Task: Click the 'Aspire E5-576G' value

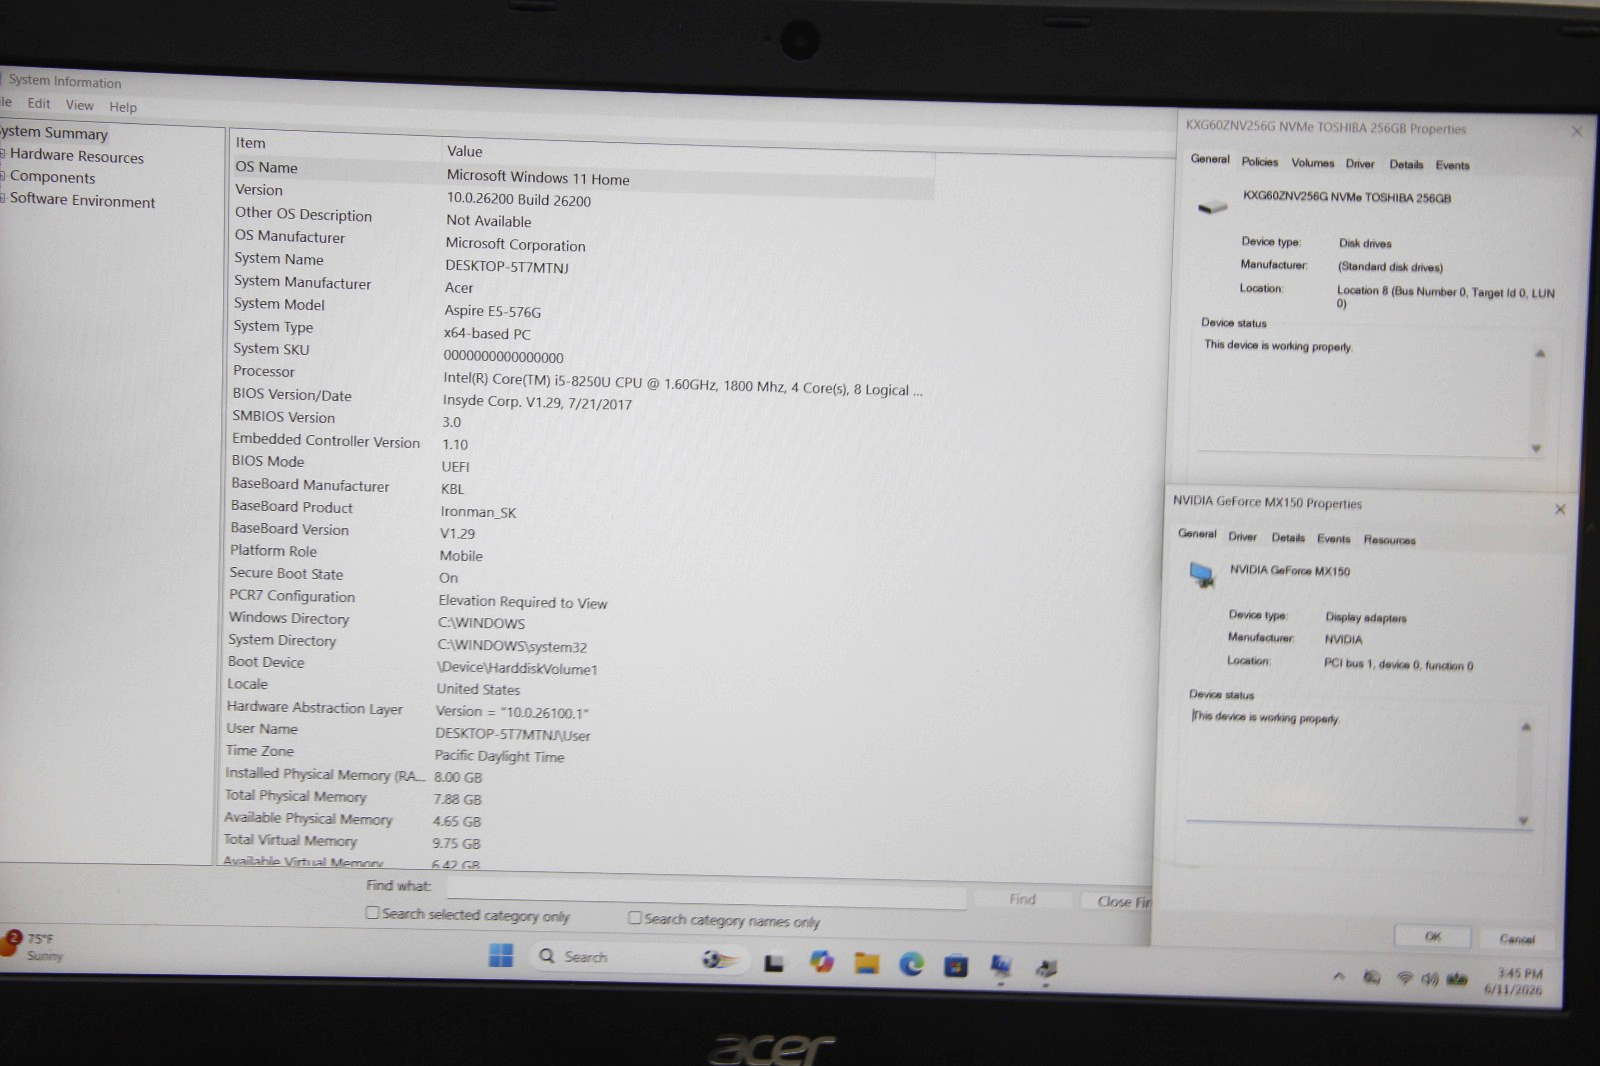Action: (x=492, y=311)
